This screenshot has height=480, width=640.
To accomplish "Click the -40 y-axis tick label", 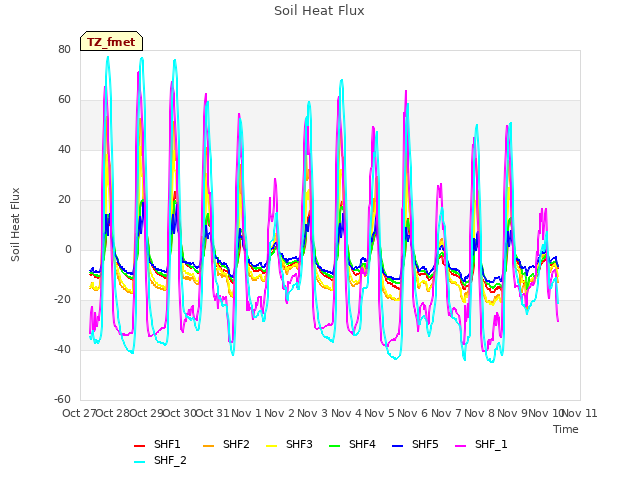I will coord(63,350).
